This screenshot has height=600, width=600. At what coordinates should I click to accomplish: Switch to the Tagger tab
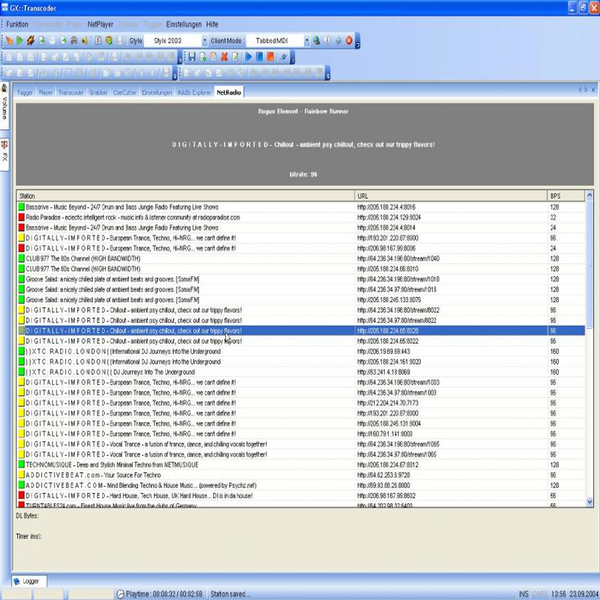pos(24,93)
